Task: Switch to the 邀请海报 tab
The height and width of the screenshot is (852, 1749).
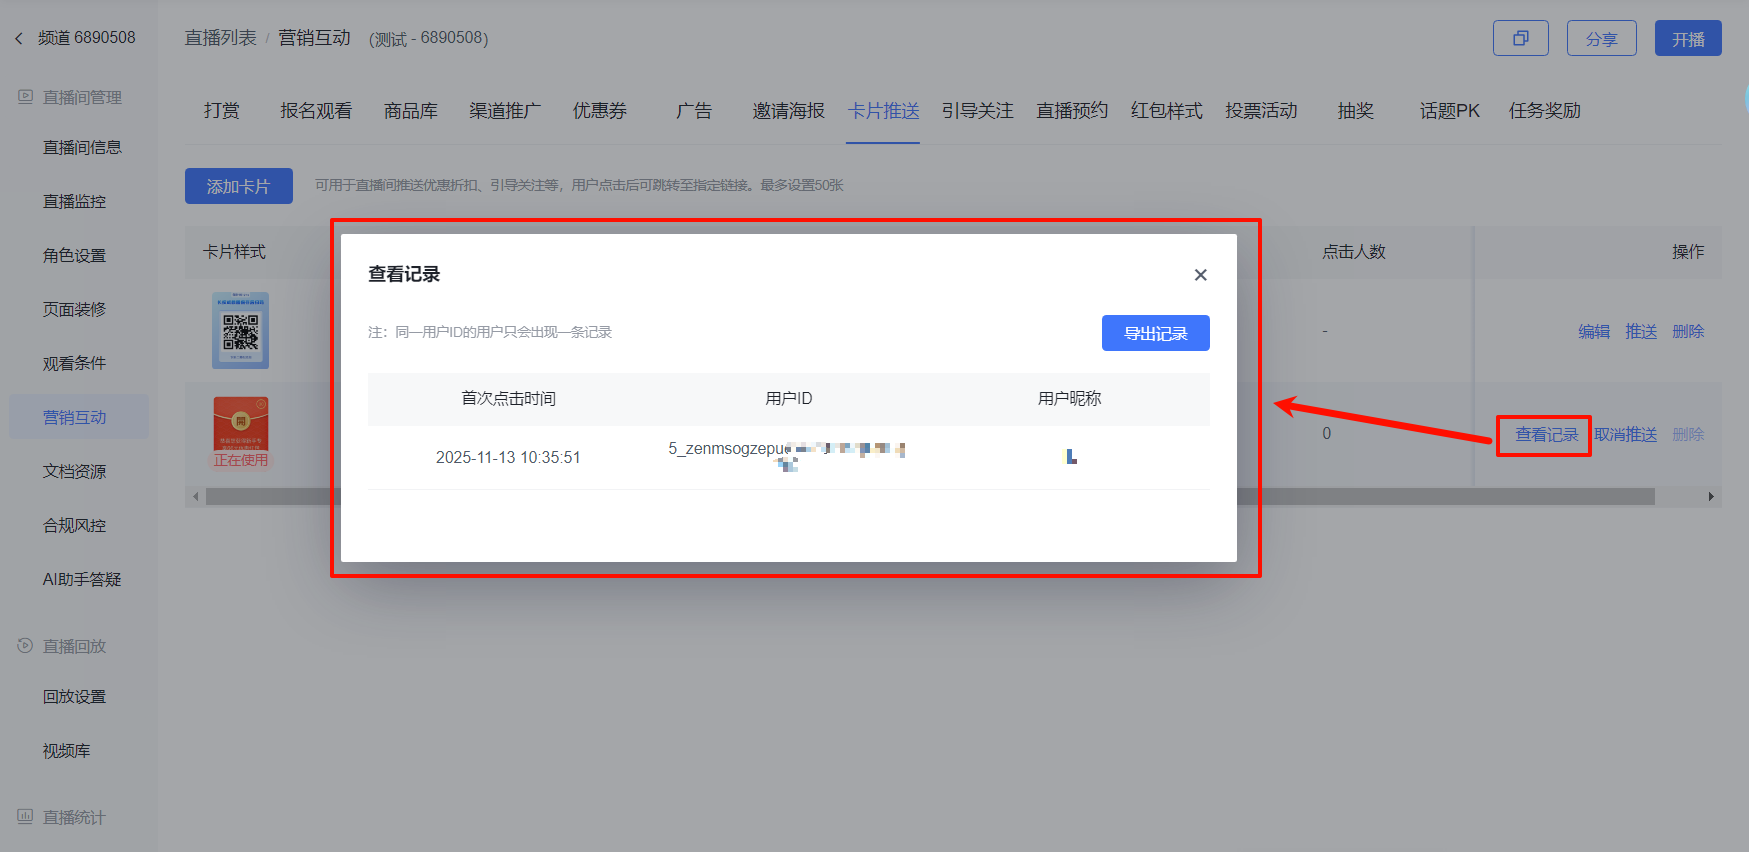Action: click(x=789, y=111)
